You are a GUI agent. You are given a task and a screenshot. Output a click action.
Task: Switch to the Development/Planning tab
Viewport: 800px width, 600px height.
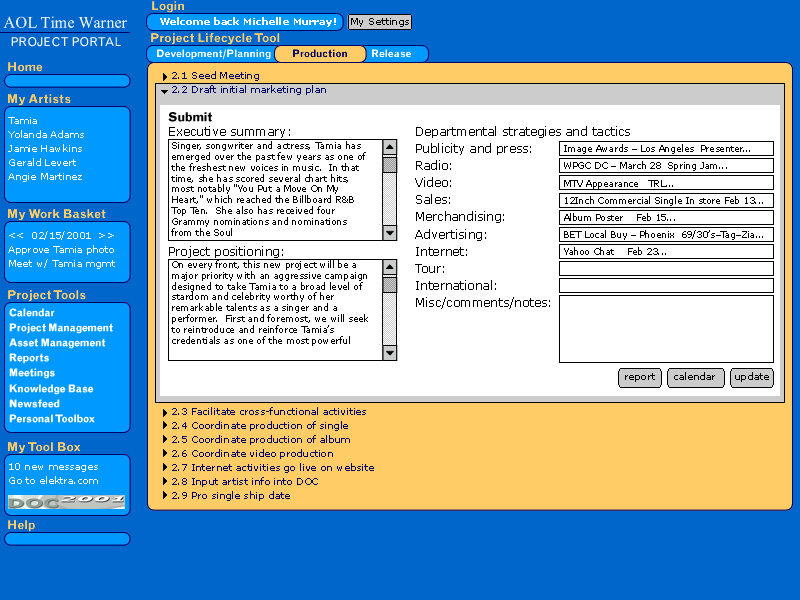coord(213,54)
